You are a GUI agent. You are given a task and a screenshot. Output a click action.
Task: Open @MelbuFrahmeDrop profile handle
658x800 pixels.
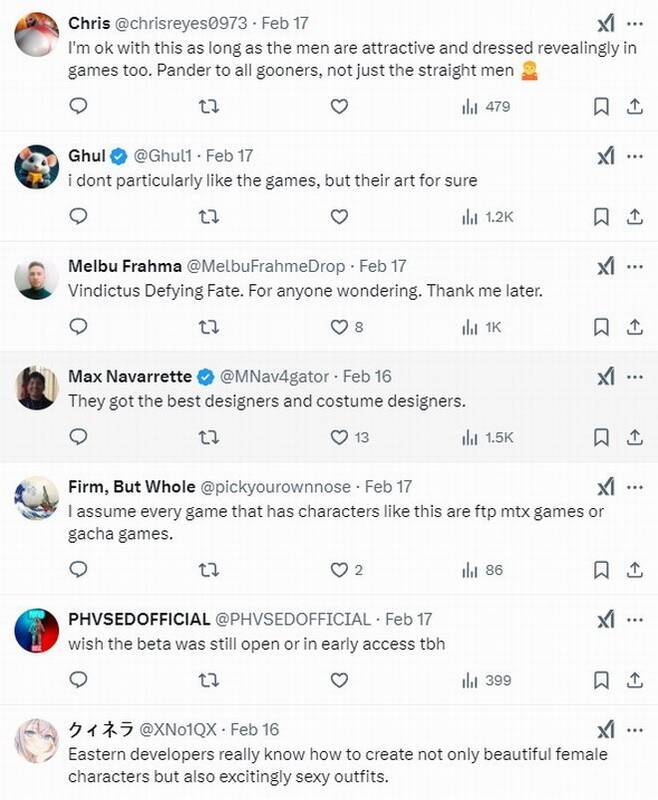[x=265, y=266]
